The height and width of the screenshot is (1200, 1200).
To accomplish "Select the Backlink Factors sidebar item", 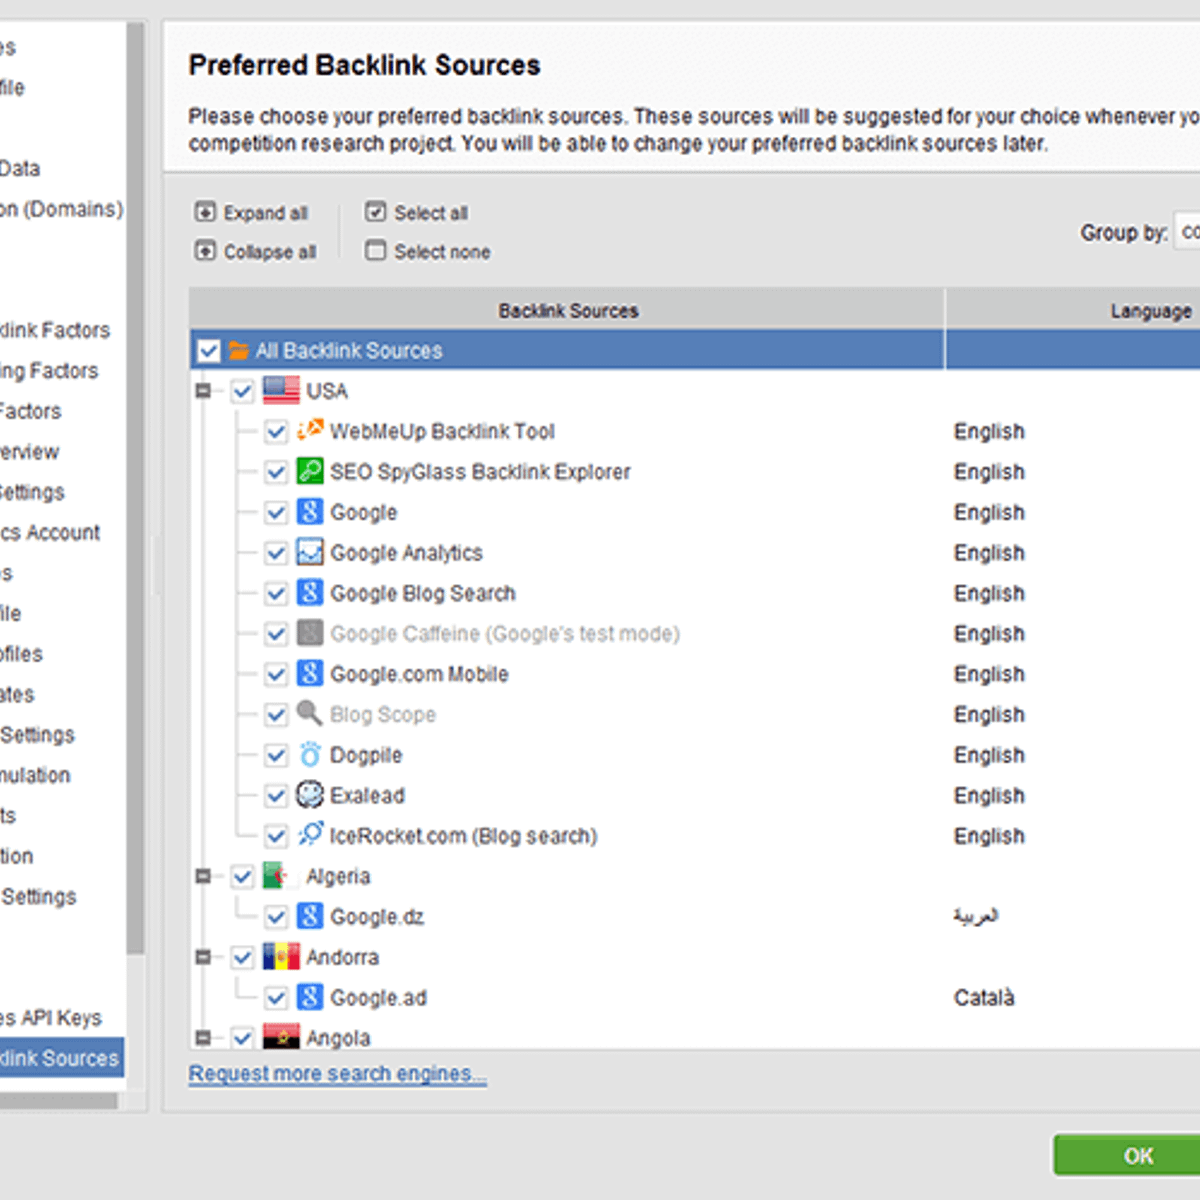I will 55,330.
